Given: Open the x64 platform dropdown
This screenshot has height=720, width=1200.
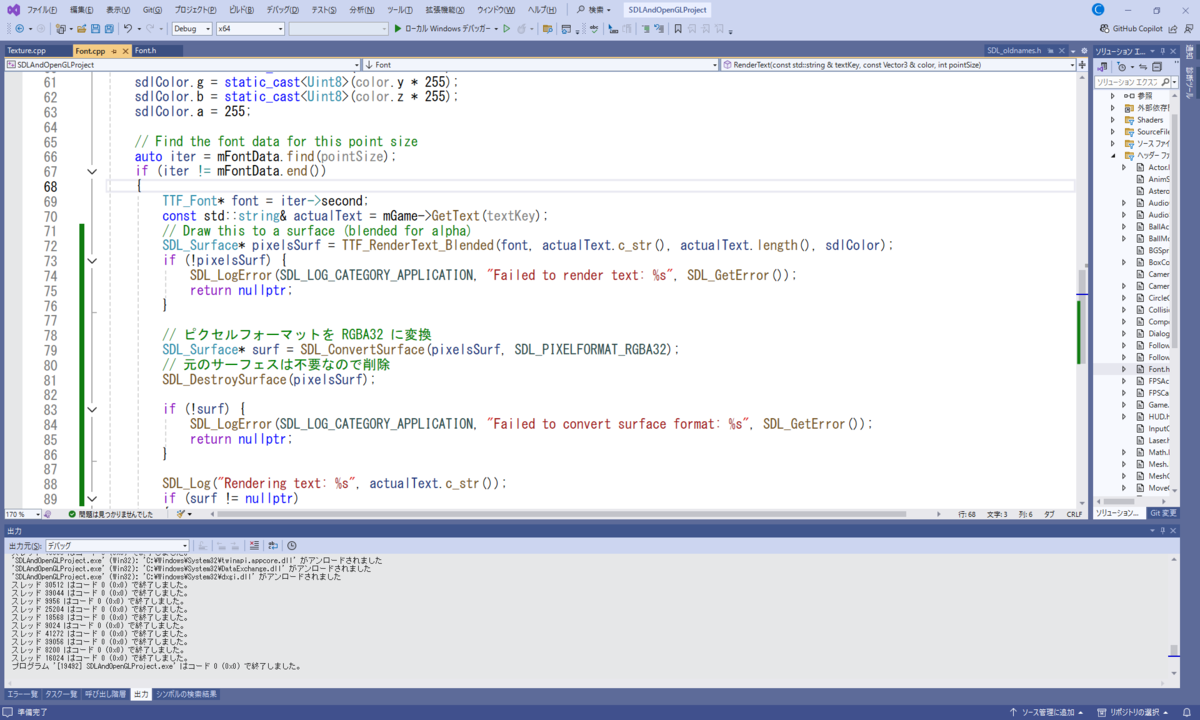Looking at the screenshot, I should [x=250, y=29].
